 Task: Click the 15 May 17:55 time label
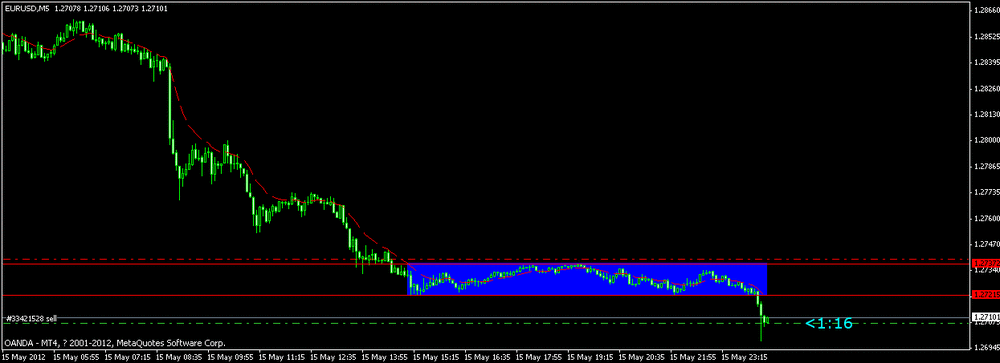(x=538, y=358)
